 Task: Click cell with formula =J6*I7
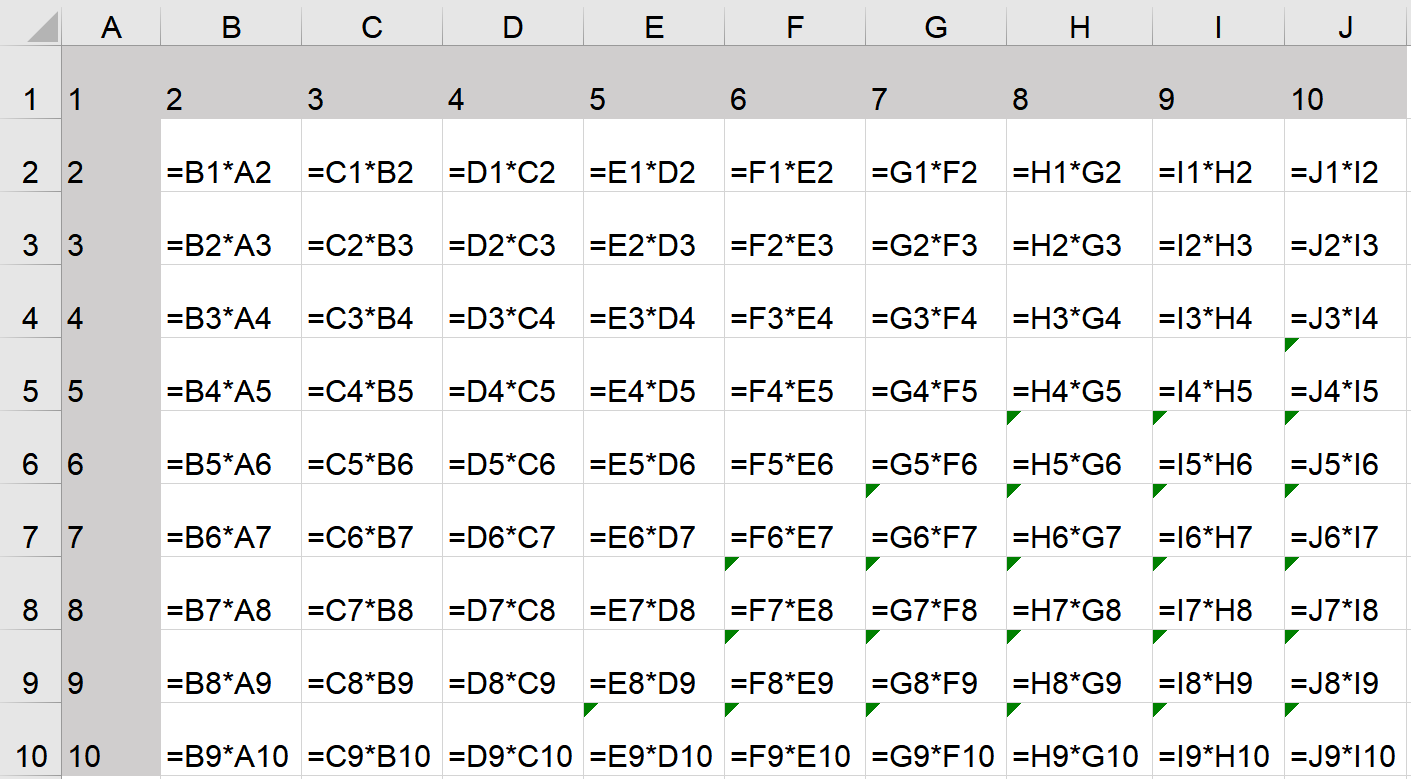click(1347, 520)
